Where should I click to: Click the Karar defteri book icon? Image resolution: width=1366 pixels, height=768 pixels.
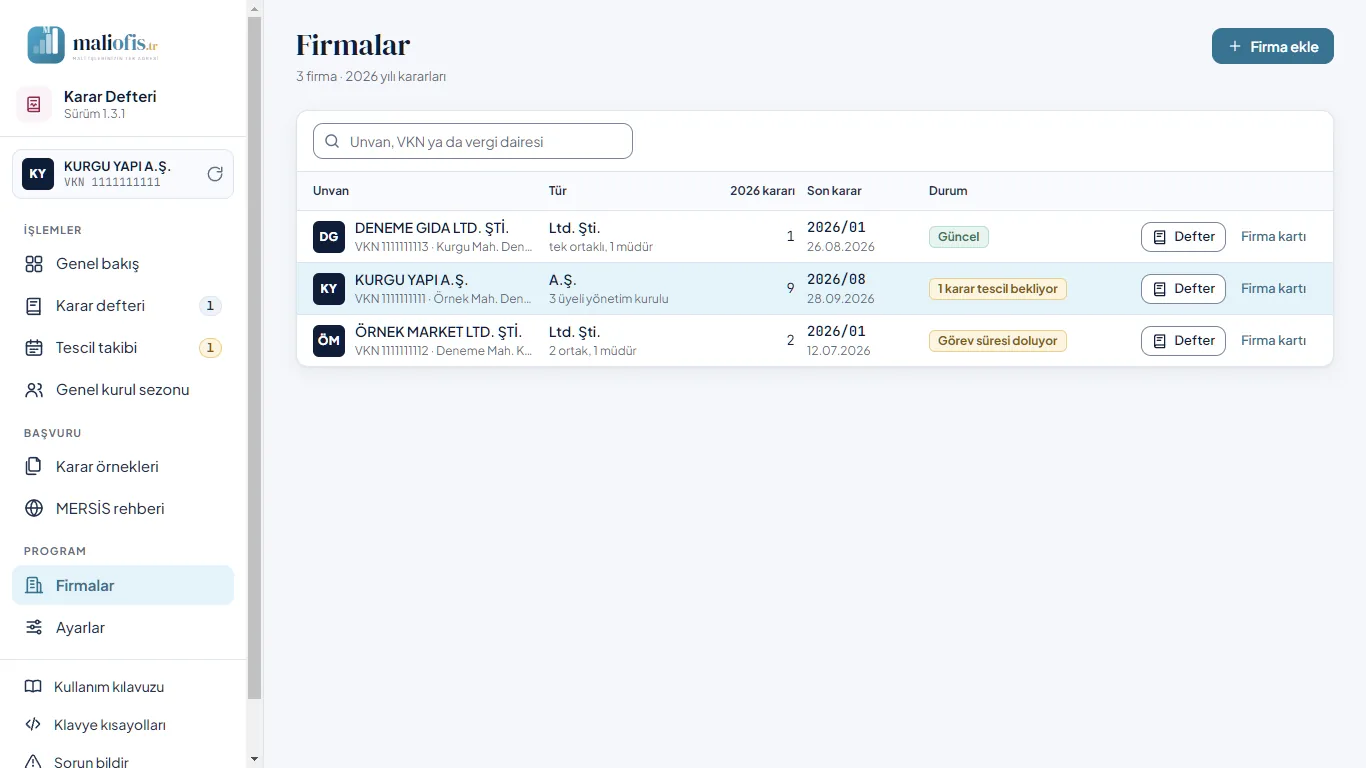coord(34,306)
